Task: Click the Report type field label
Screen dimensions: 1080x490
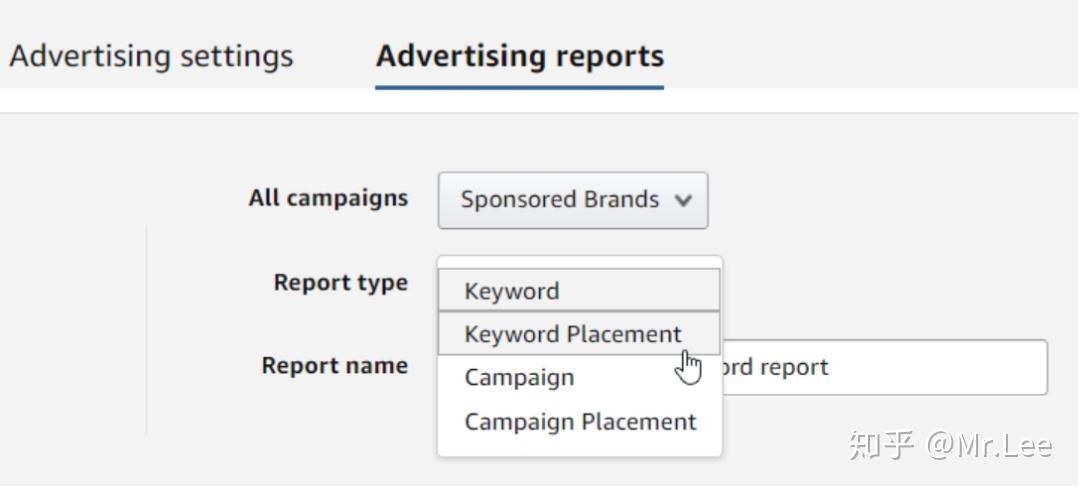Action: coord(340,283)
